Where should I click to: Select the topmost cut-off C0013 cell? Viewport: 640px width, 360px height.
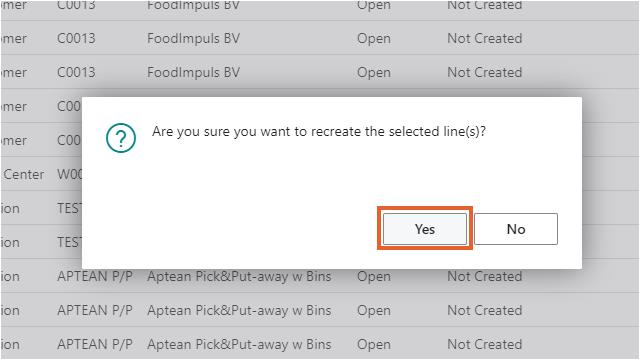point(76,6)
